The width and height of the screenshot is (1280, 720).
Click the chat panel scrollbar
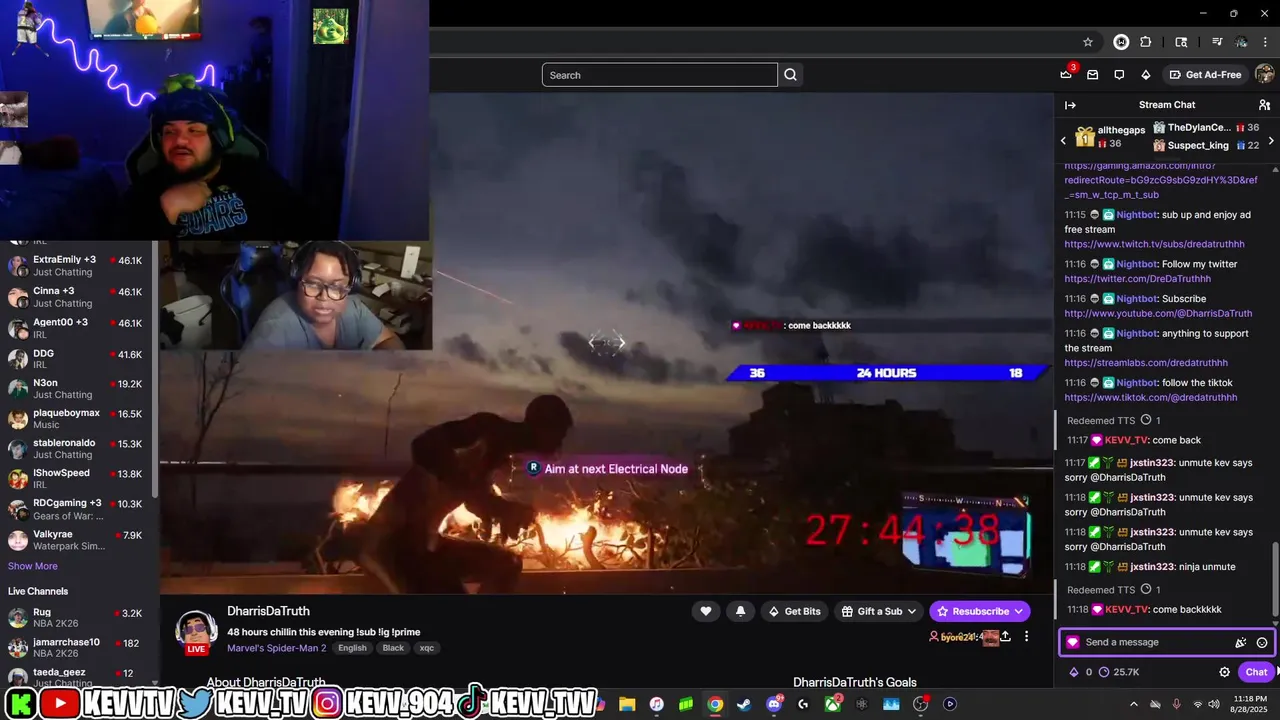pyautogui.click(x=1274, y=580)
